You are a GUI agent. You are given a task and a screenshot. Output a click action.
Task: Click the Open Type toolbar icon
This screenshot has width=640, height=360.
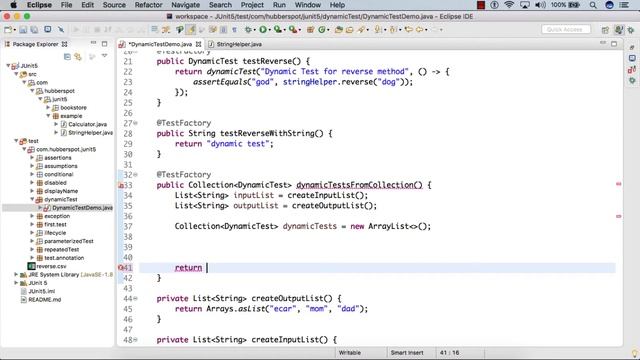tap(338, 29)
